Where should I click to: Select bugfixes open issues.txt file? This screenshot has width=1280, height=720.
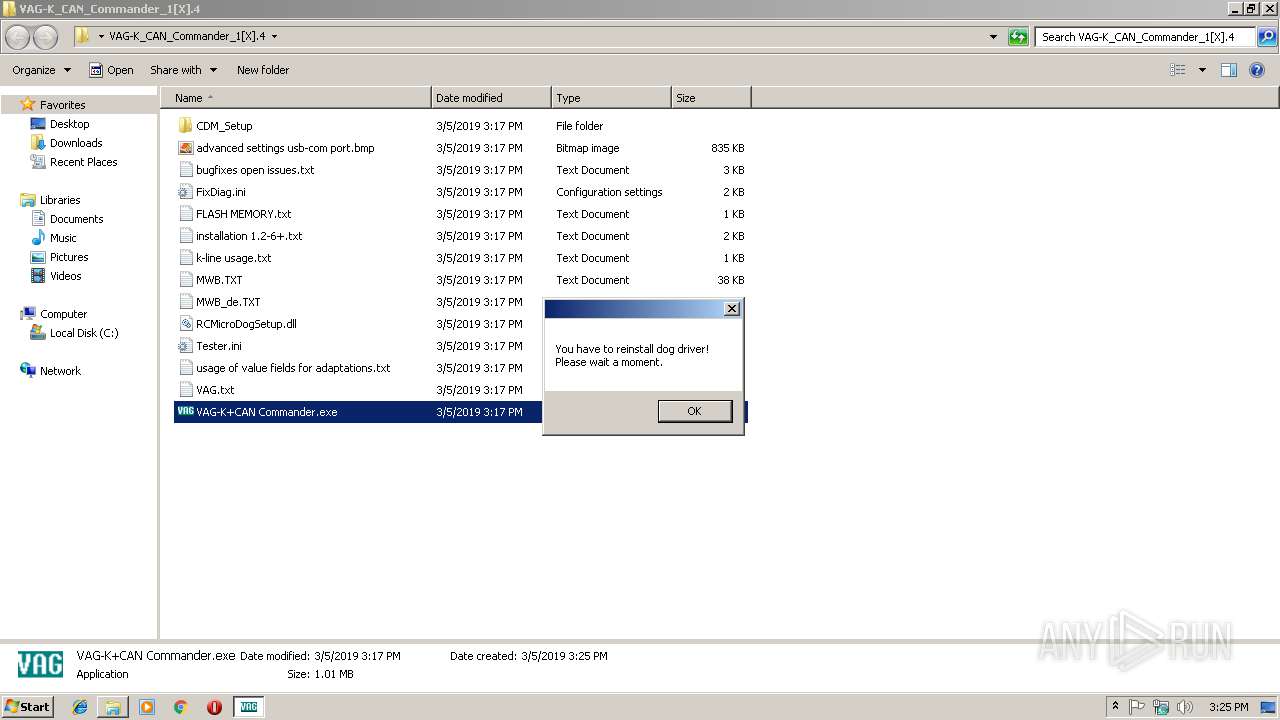click(255, 170)
